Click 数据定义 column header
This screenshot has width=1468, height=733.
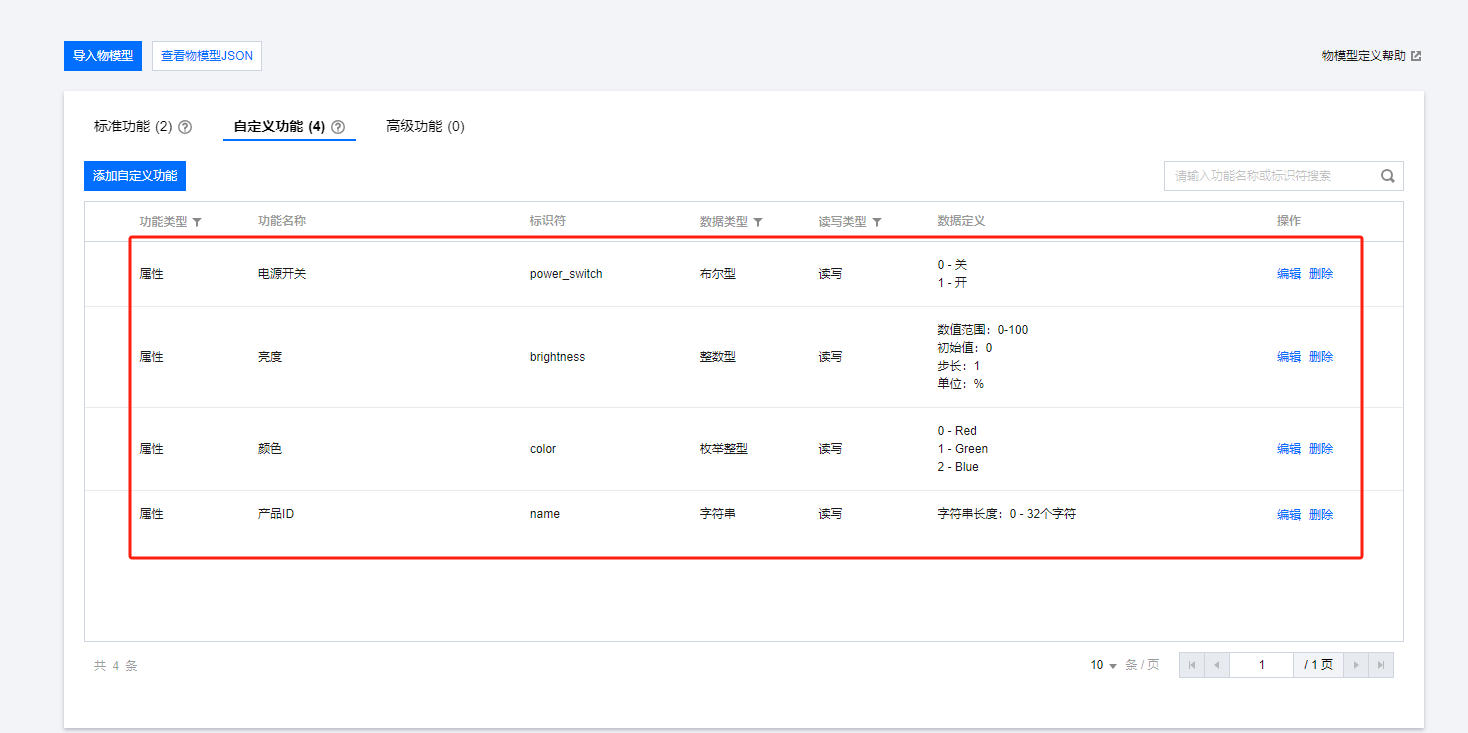[x=961, y=221]
